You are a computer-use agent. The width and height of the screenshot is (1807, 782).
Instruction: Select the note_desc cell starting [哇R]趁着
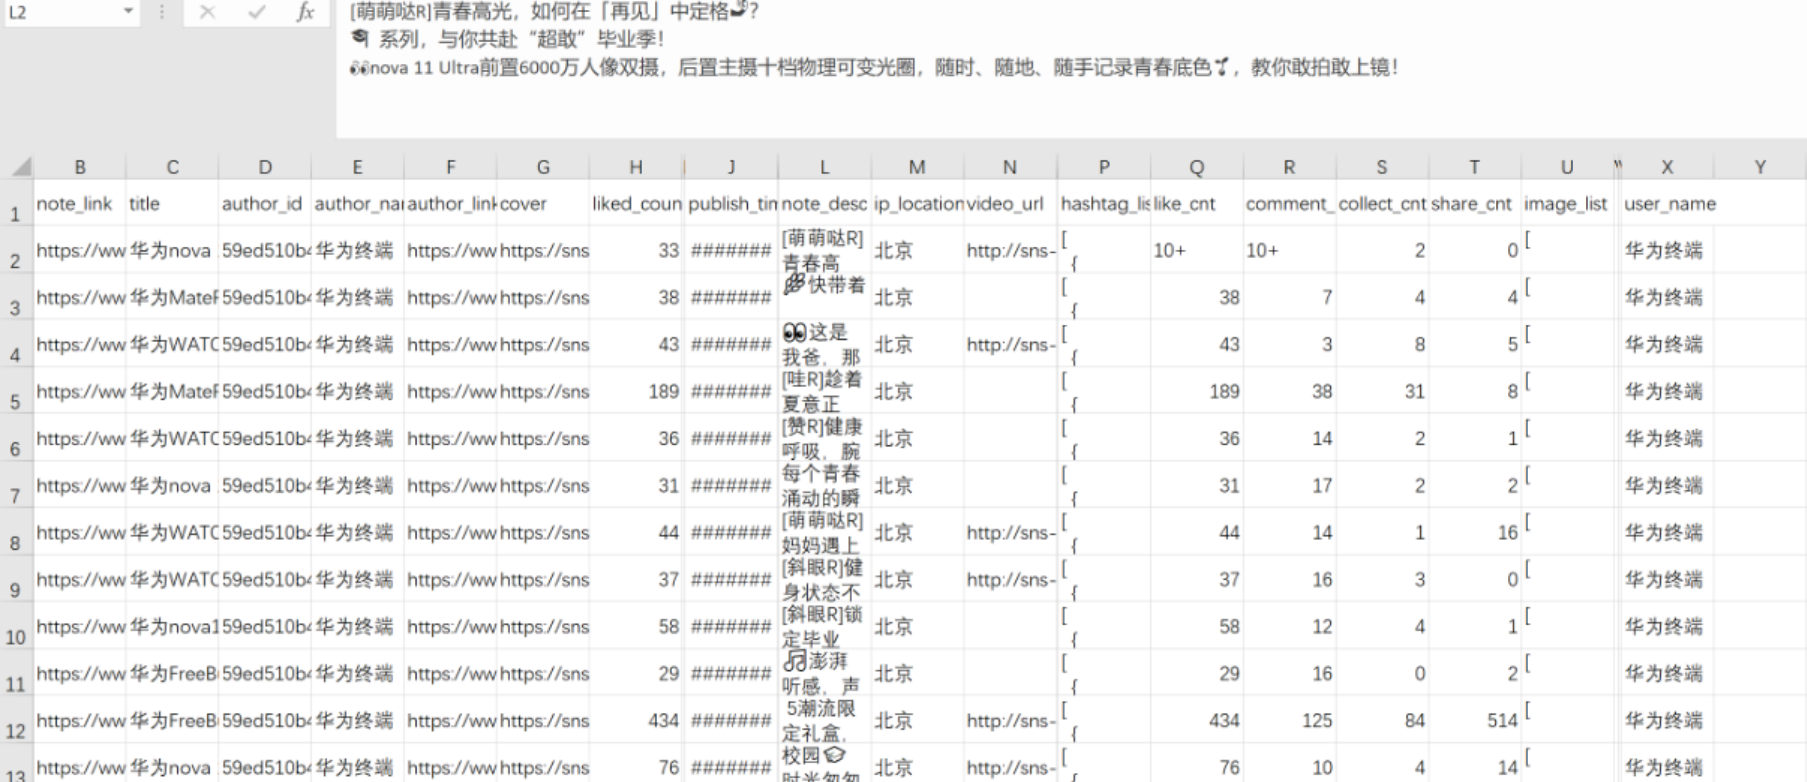click(x=824, y=391)
